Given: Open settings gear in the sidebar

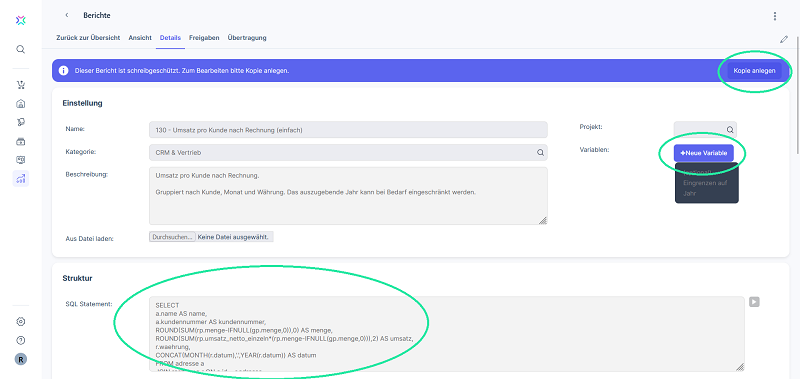Looking at the screenshot, I should coord(20,322).
